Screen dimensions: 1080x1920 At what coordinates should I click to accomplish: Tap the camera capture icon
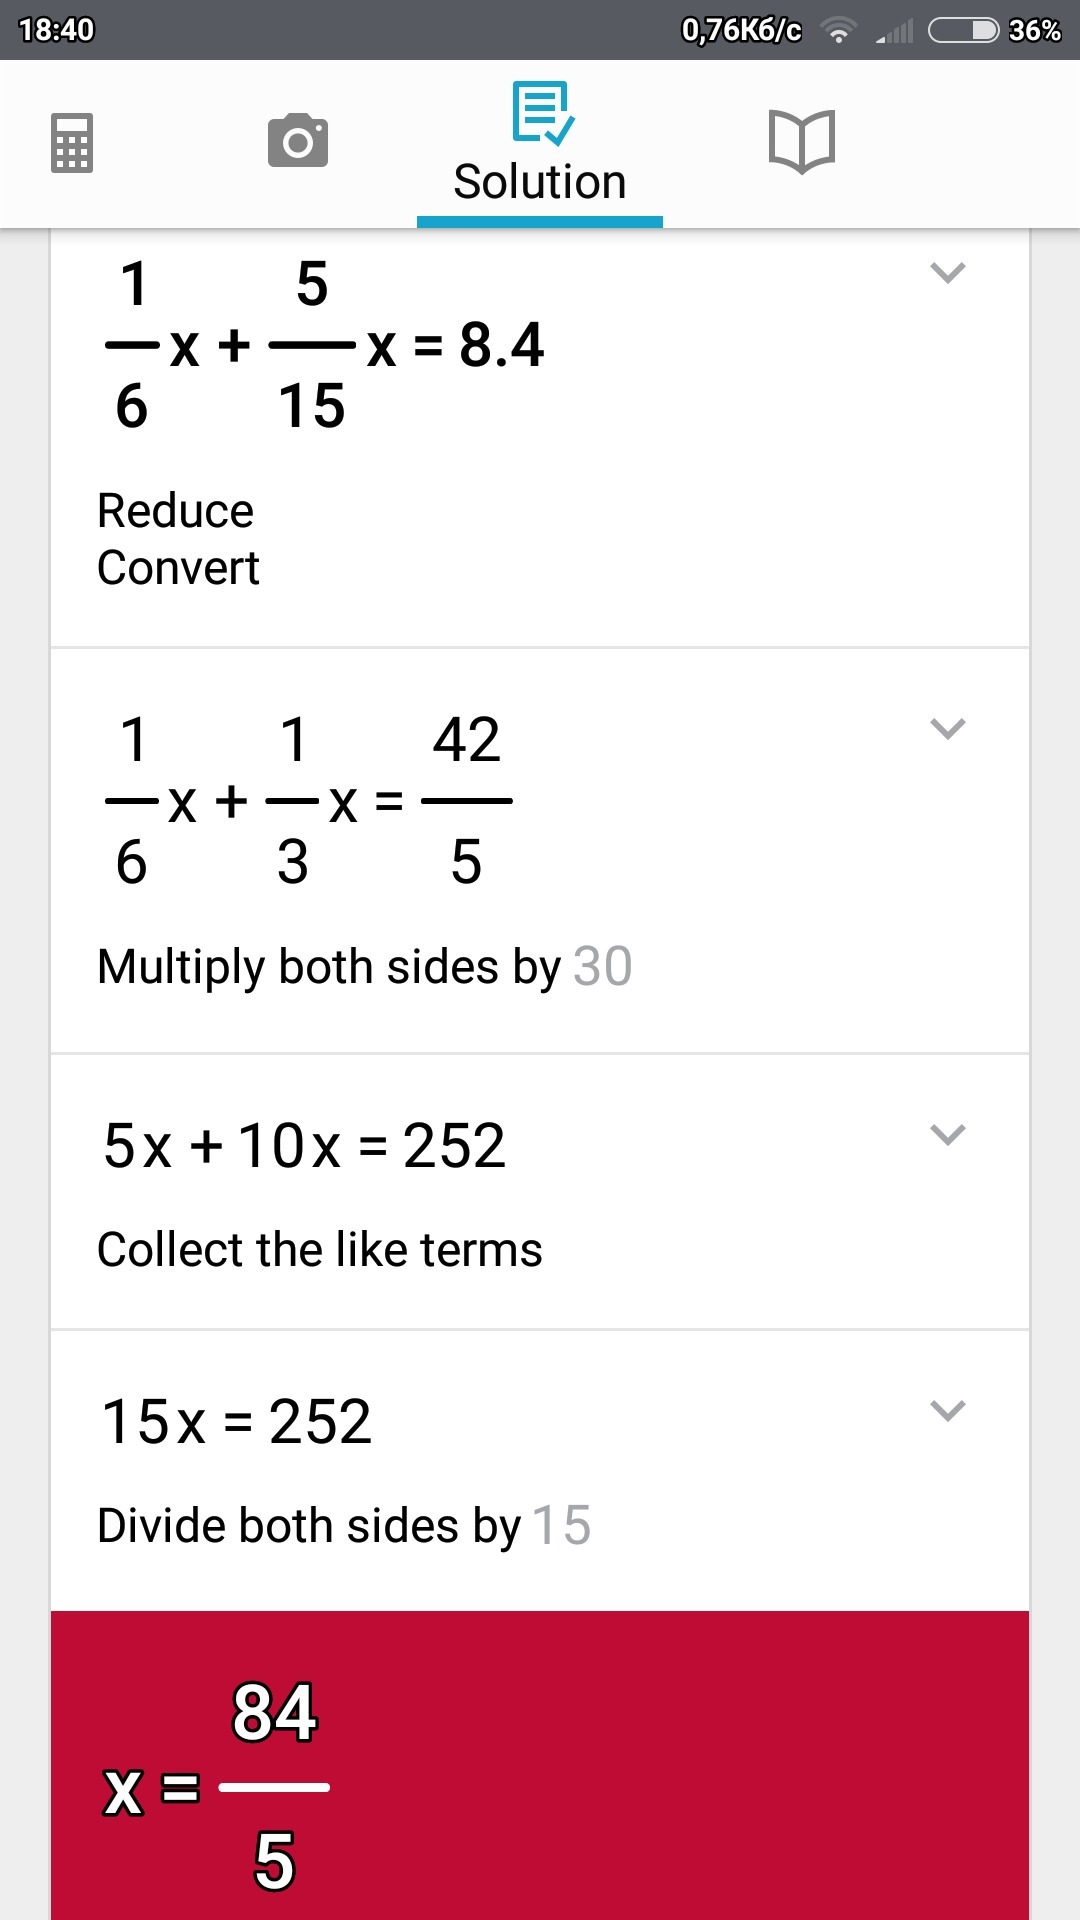click(x=298, y=141)
